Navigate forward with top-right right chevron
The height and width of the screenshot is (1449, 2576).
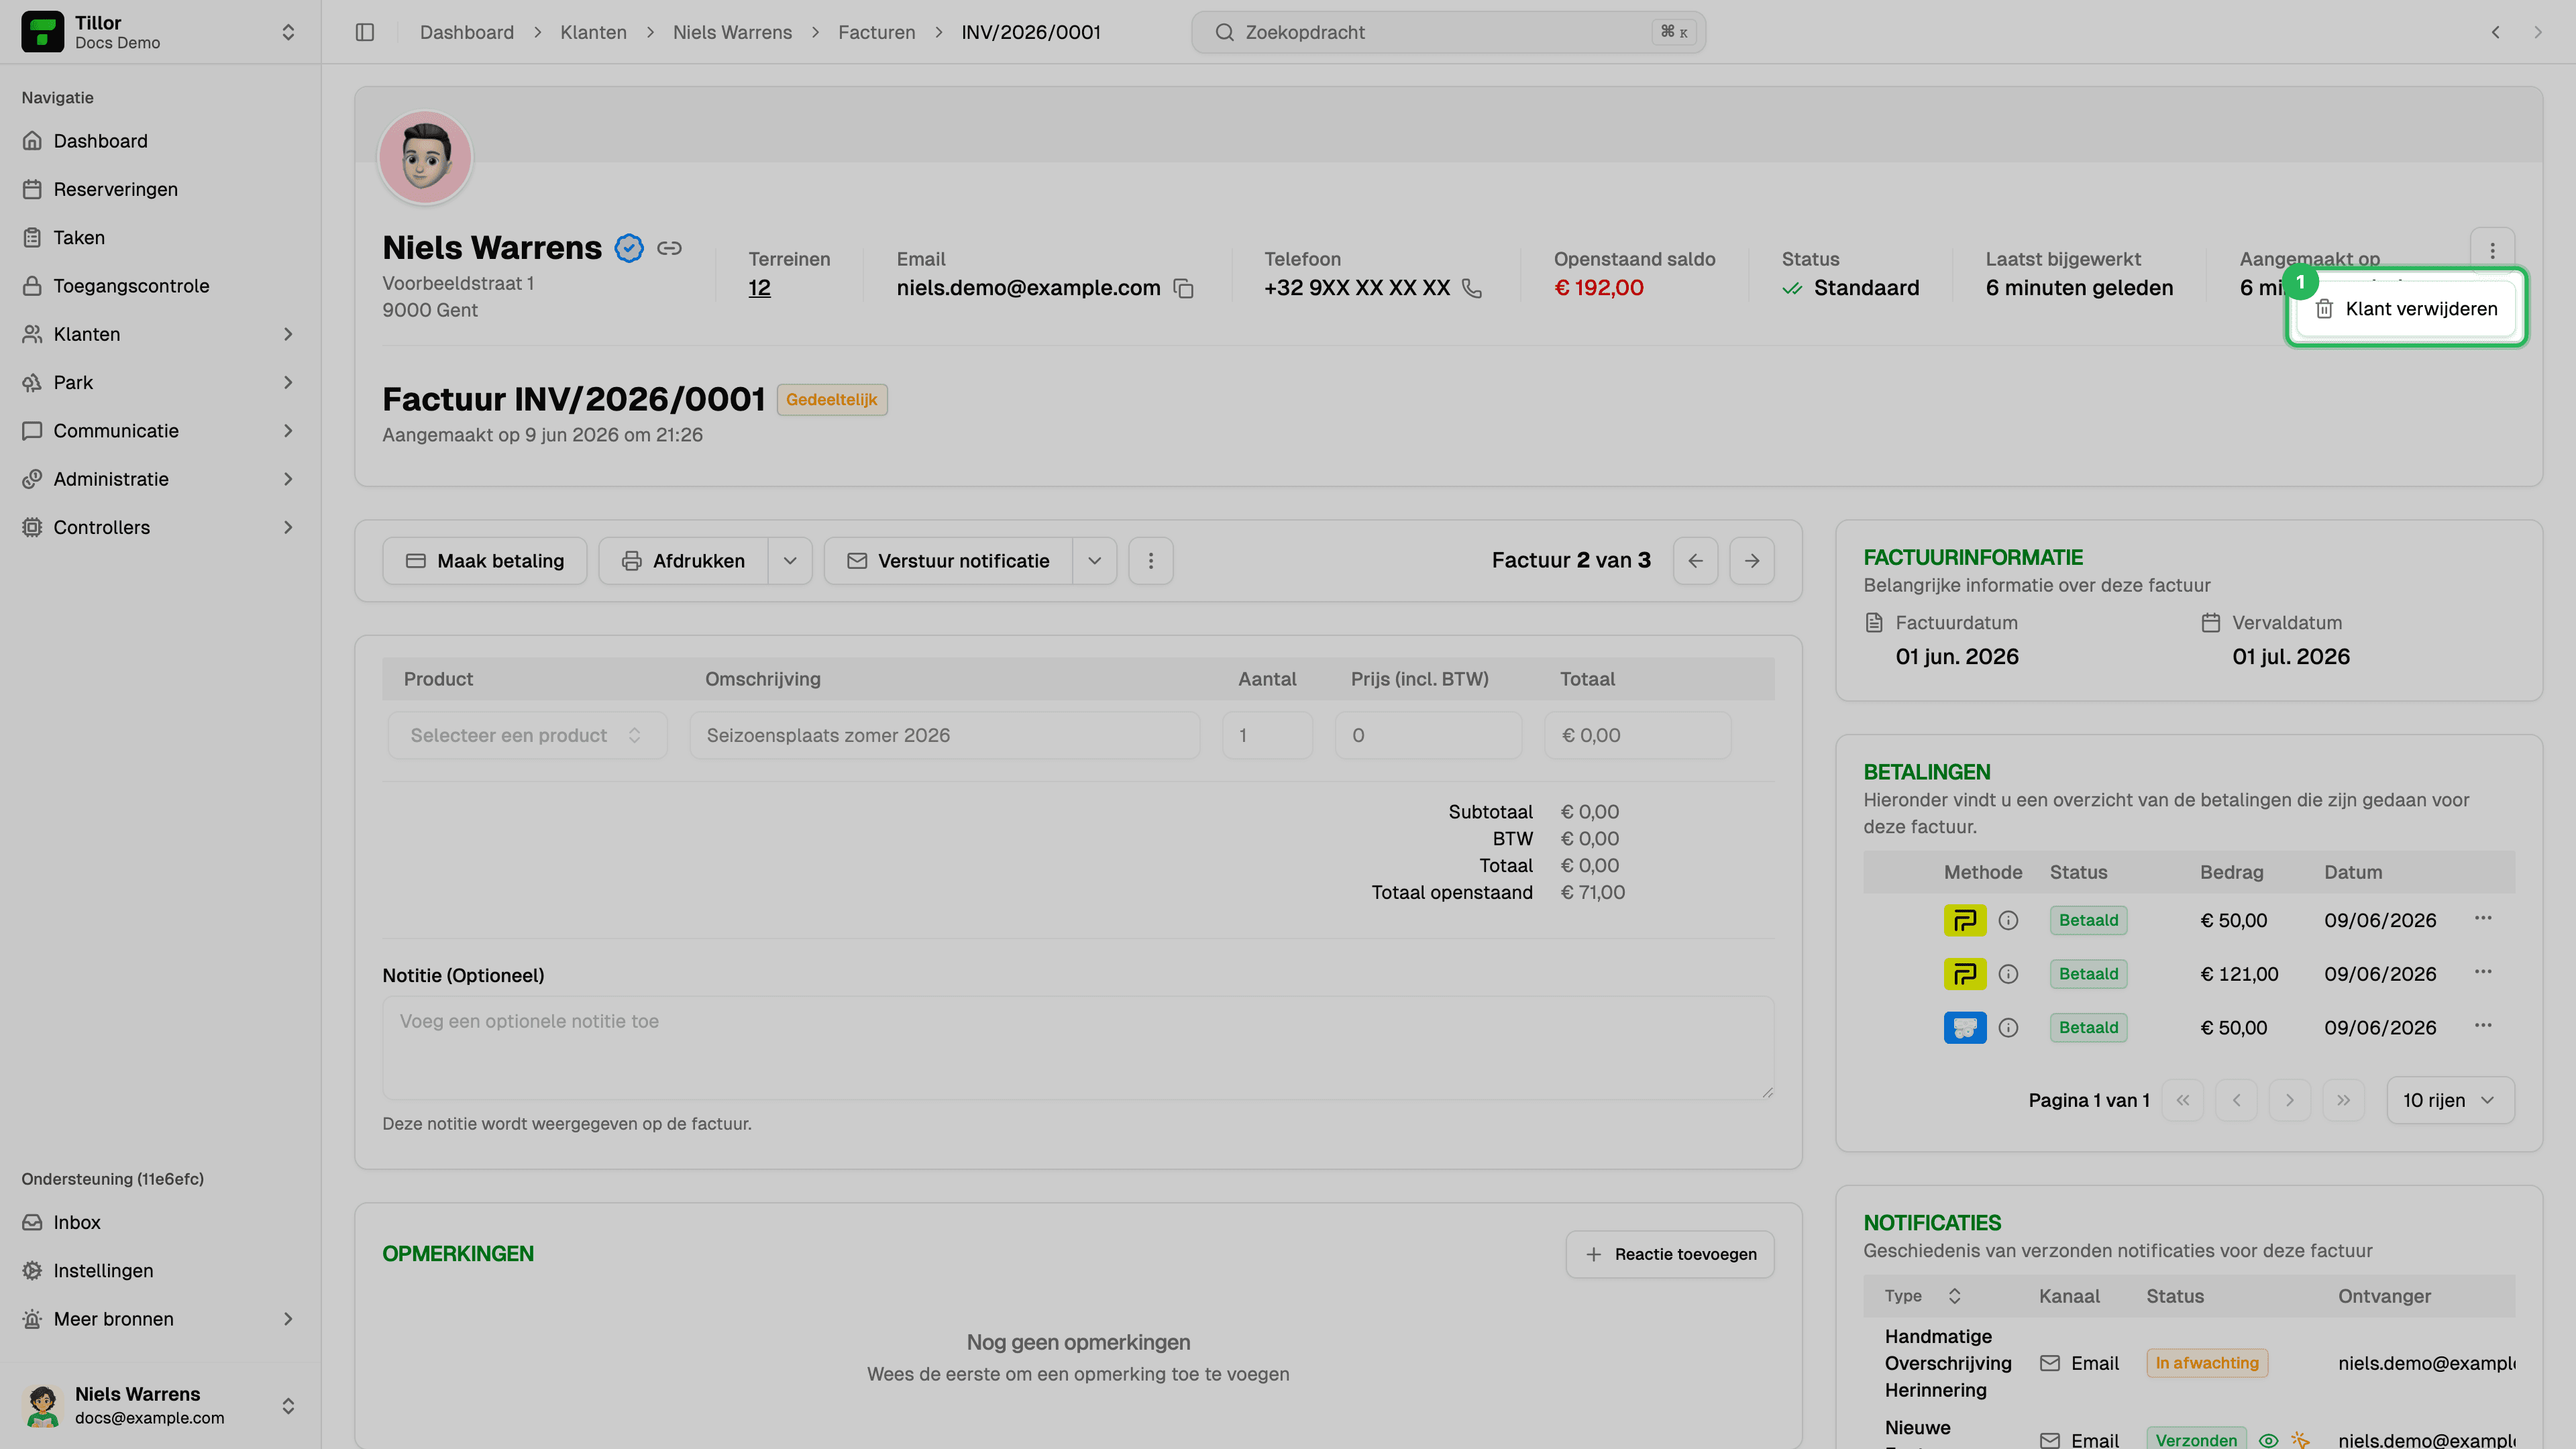pos(2538,32)
